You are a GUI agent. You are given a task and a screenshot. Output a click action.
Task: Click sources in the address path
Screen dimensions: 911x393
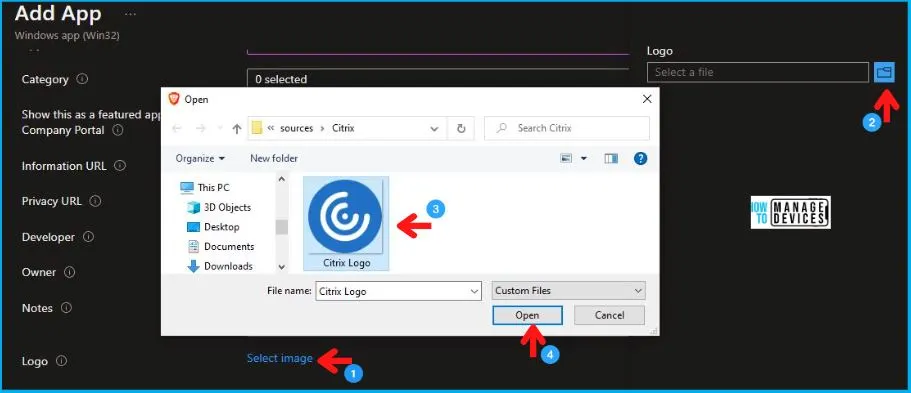[x=296, y=128]
